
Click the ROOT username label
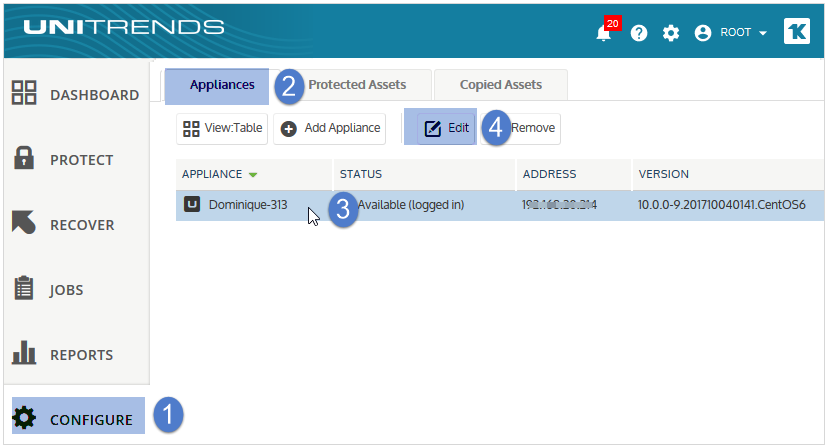[735, 33]
